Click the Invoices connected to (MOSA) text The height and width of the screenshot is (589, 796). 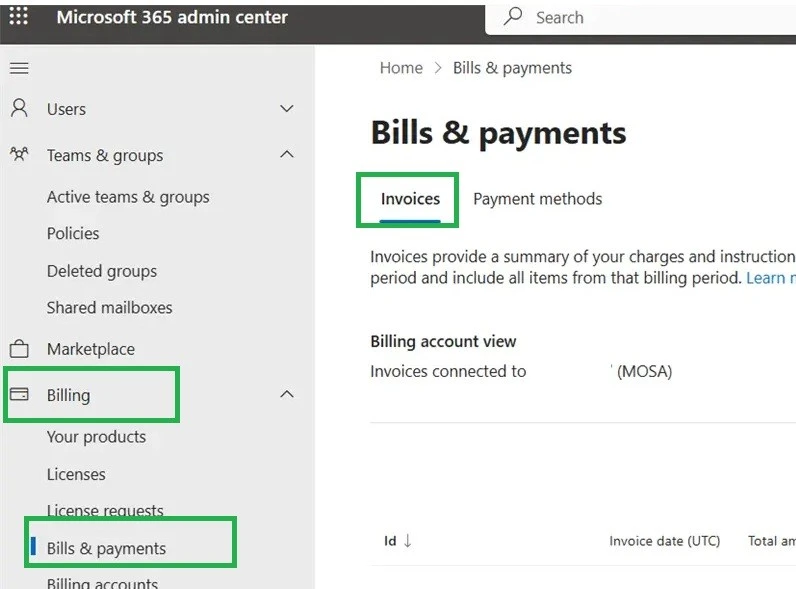pyautogui.click(x=521, y=371)
